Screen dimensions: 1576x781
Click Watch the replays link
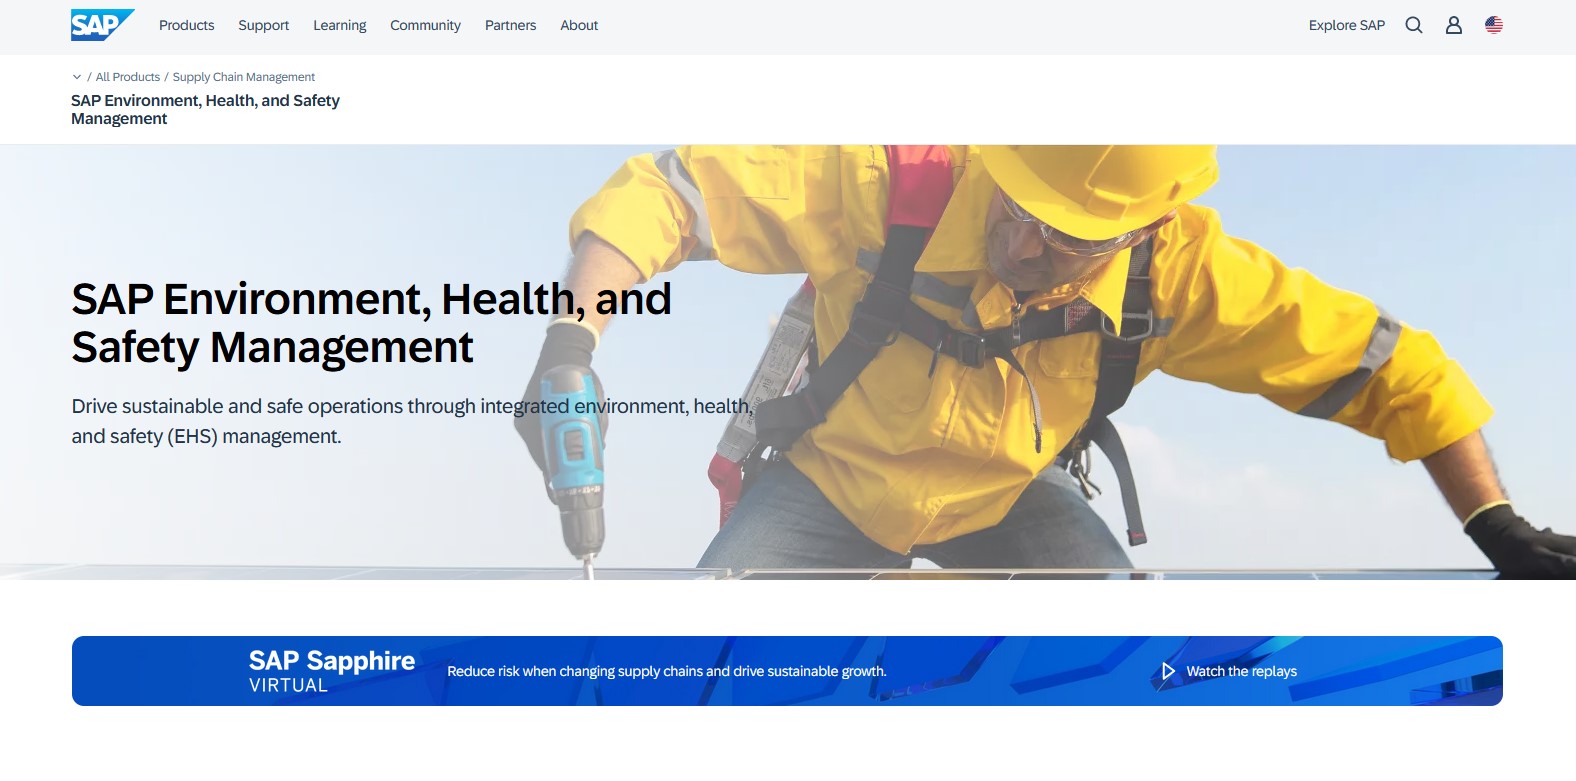[x=1242, y=671]
